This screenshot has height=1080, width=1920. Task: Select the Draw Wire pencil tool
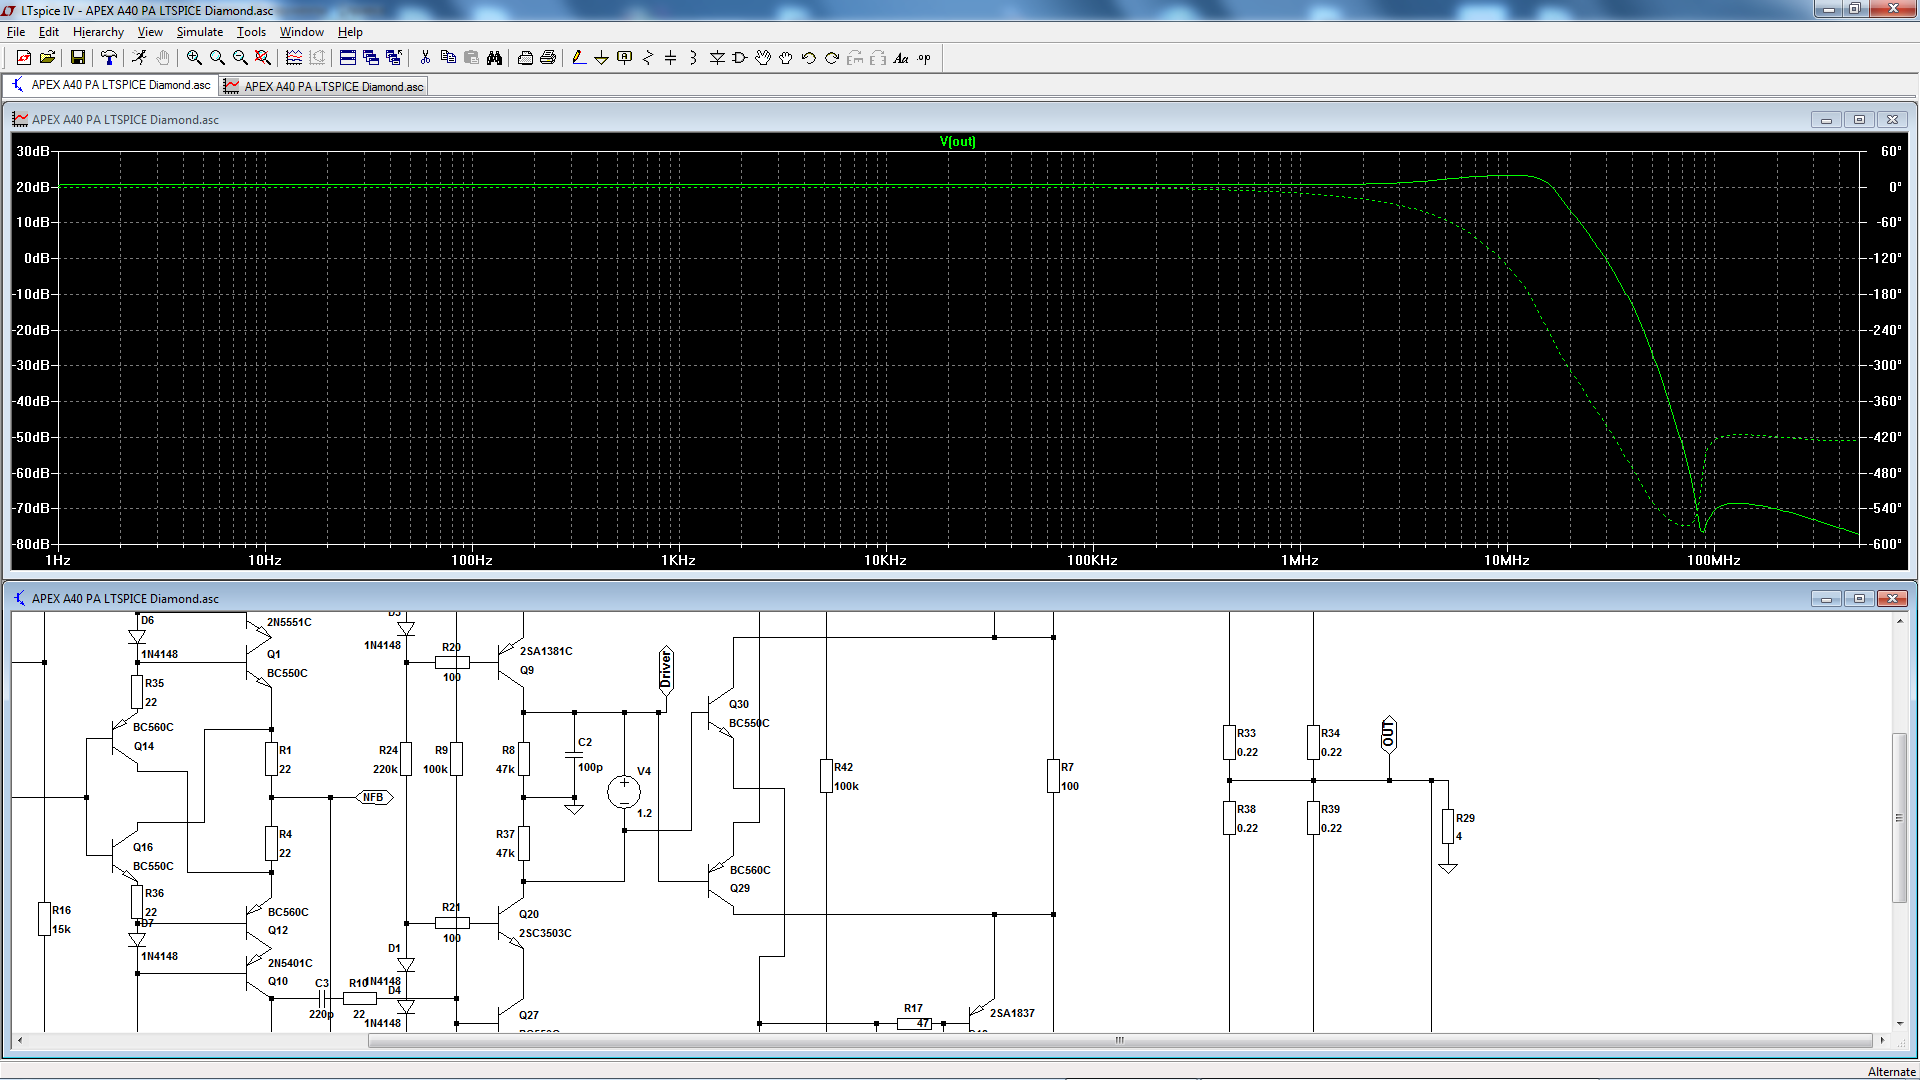(x=578, y=58)
